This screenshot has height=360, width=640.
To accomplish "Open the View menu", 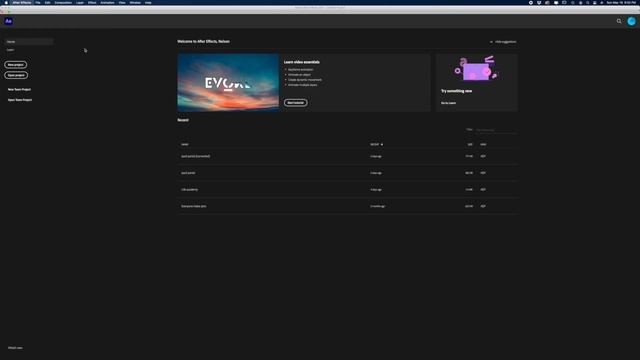I will pos(122,2).
